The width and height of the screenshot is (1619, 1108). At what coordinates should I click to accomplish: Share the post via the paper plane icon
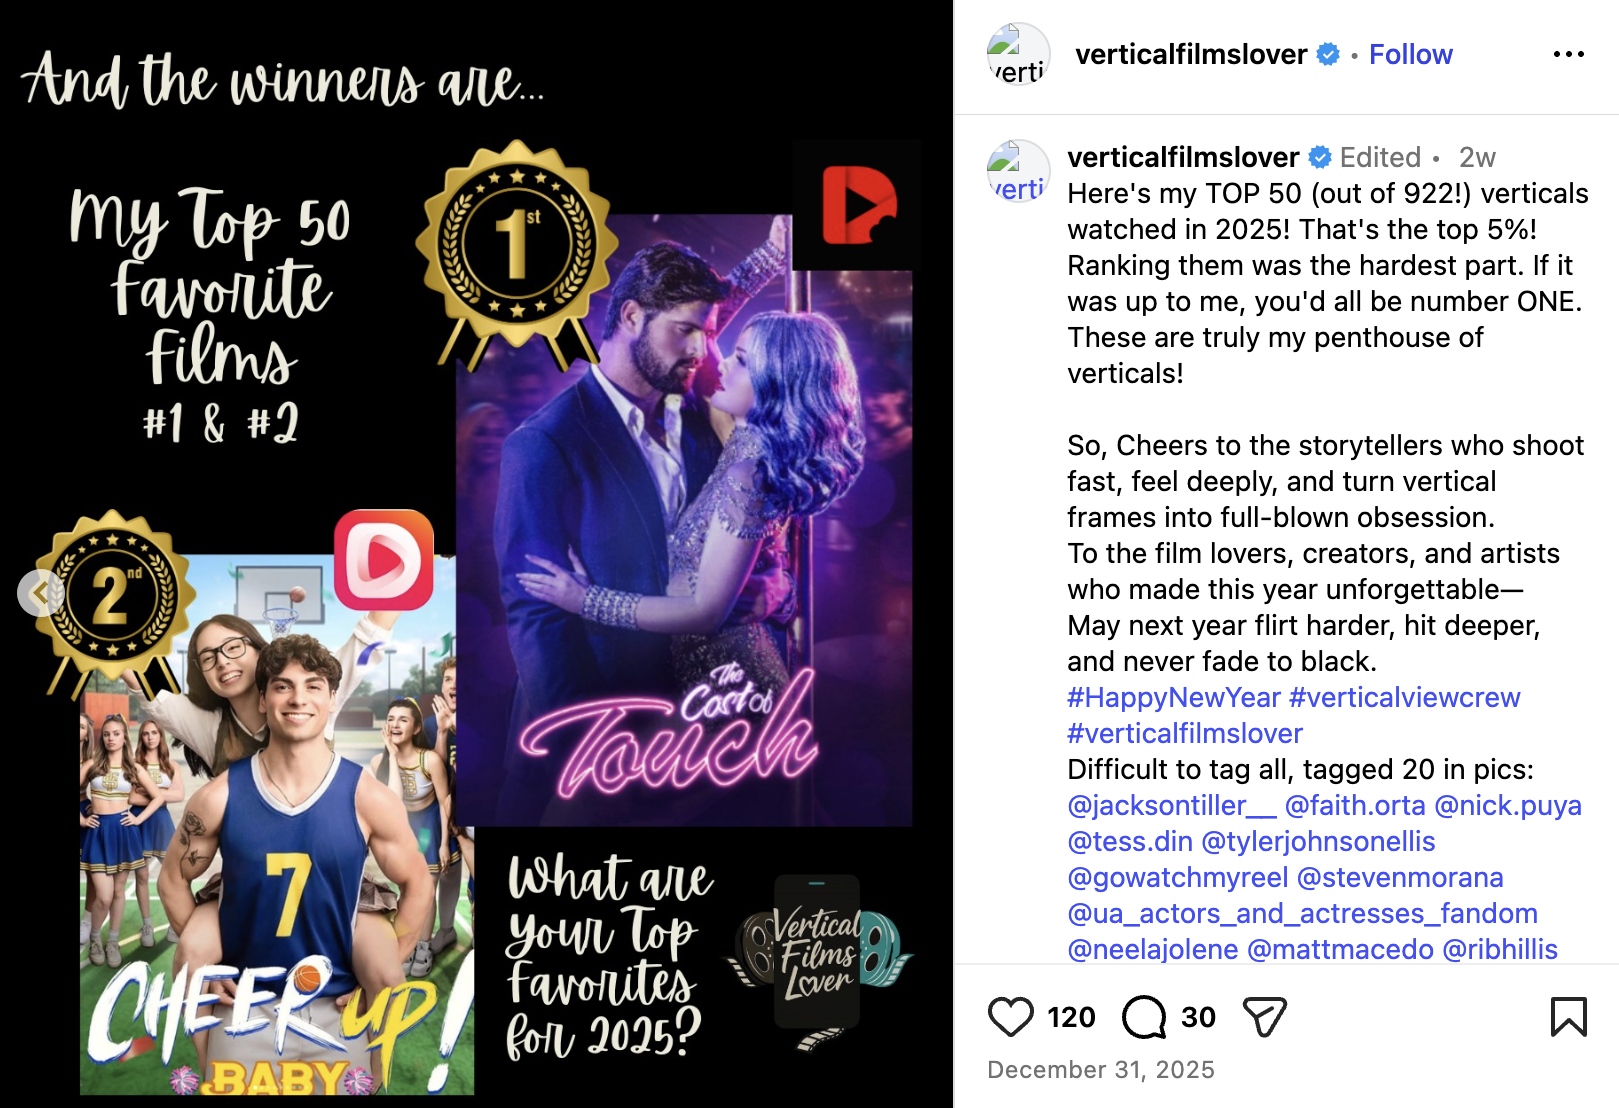click(1264, 1017)
